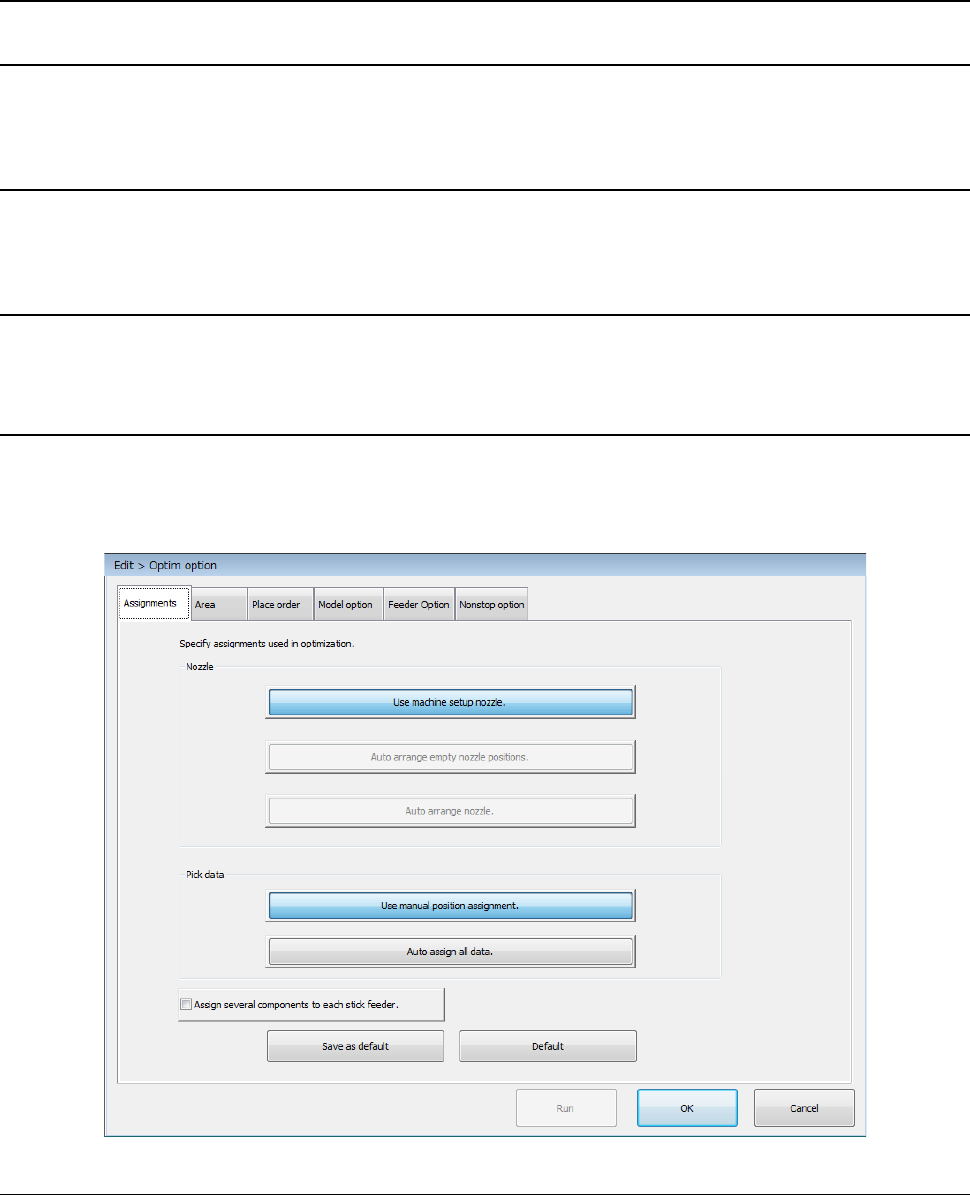
Task: Click the Run button
Action: coord(566,1108)
